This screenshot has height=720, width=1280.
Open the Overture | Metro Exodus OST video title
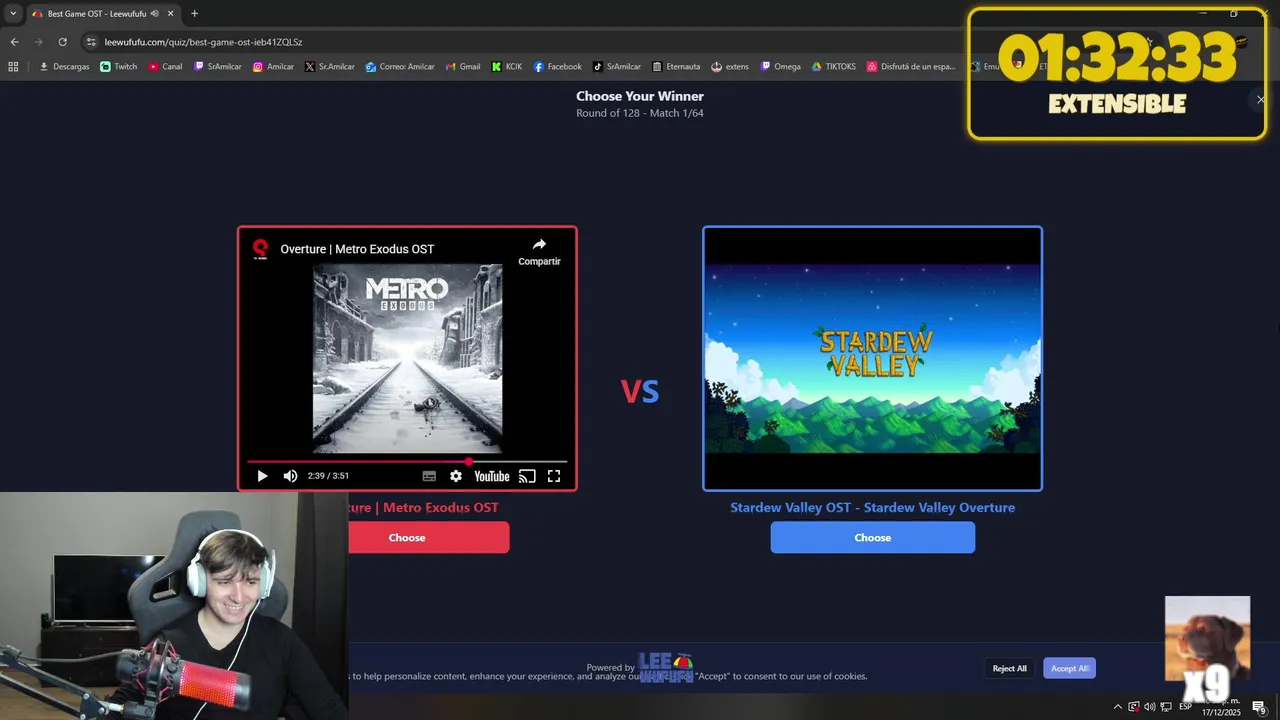(357, 249)
